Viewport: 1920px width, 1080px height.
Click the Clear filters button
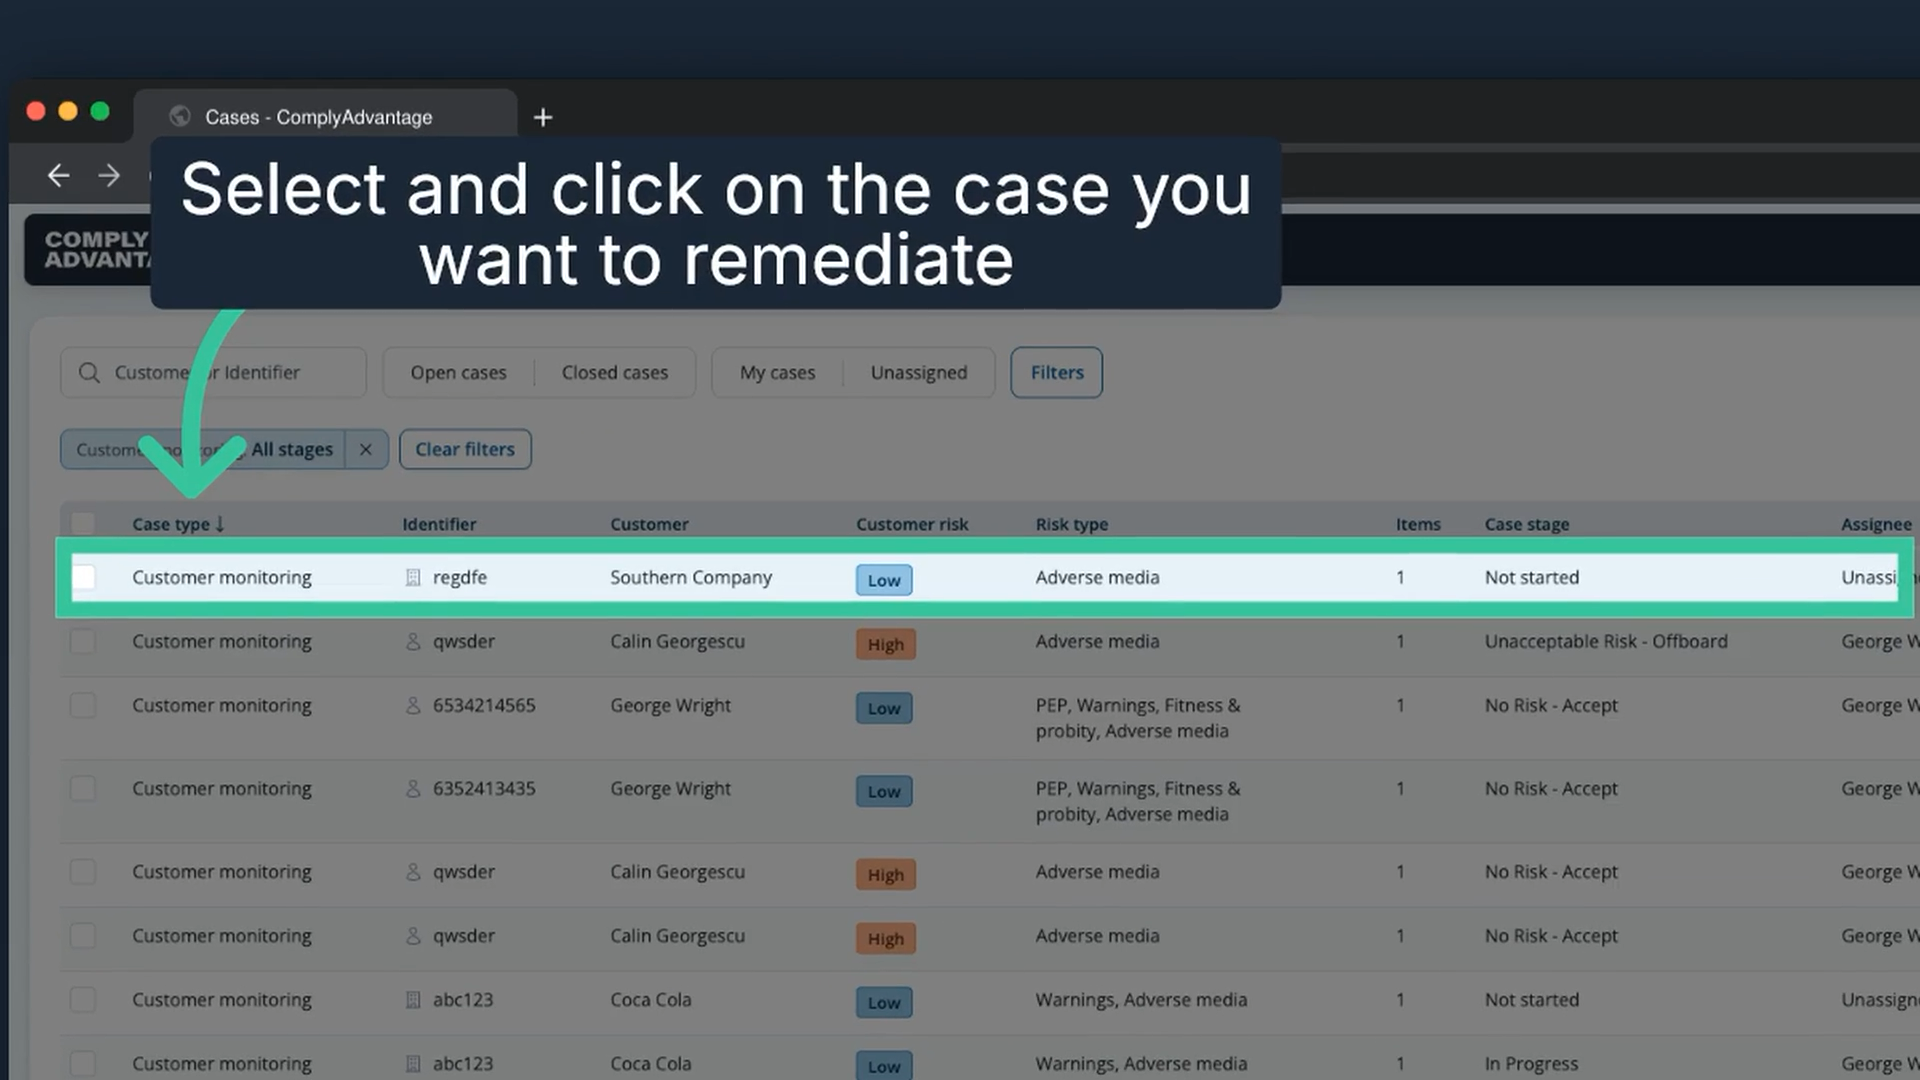[465, 450]
